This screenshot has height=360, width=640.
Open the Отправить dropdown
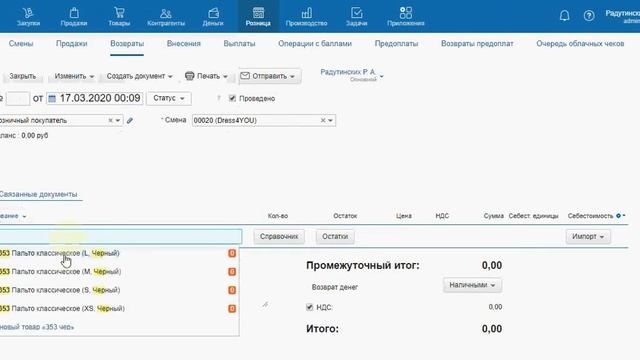click(x=269, y=76)
